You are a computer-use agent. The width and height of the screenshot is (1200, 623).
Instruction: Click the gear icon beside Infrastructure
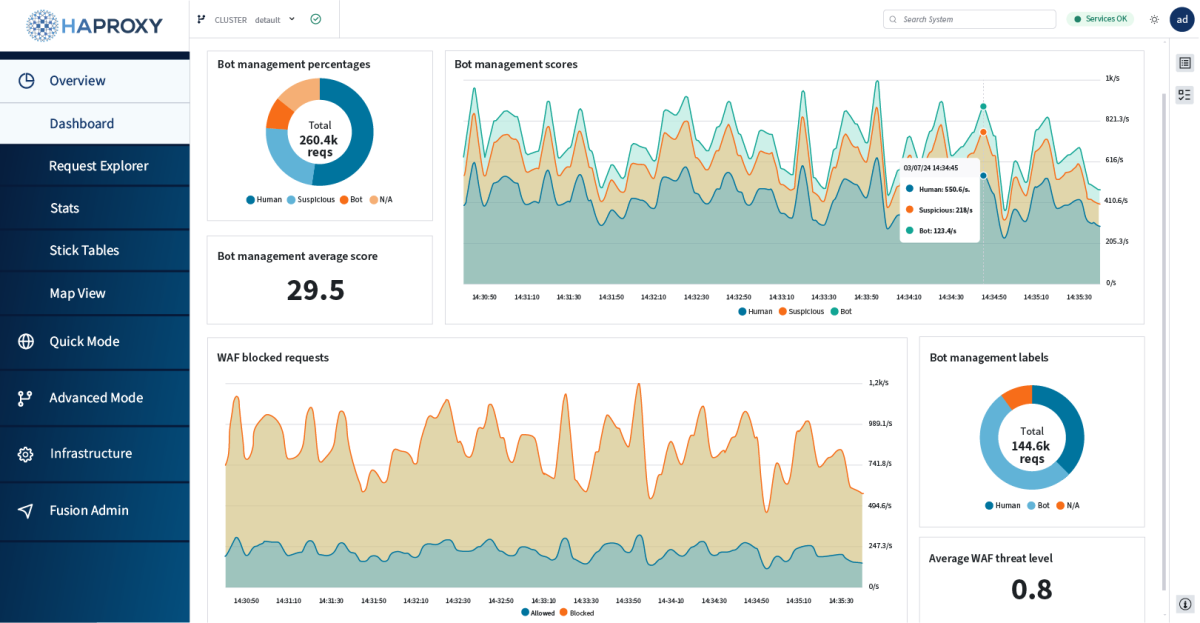point(24,453)
